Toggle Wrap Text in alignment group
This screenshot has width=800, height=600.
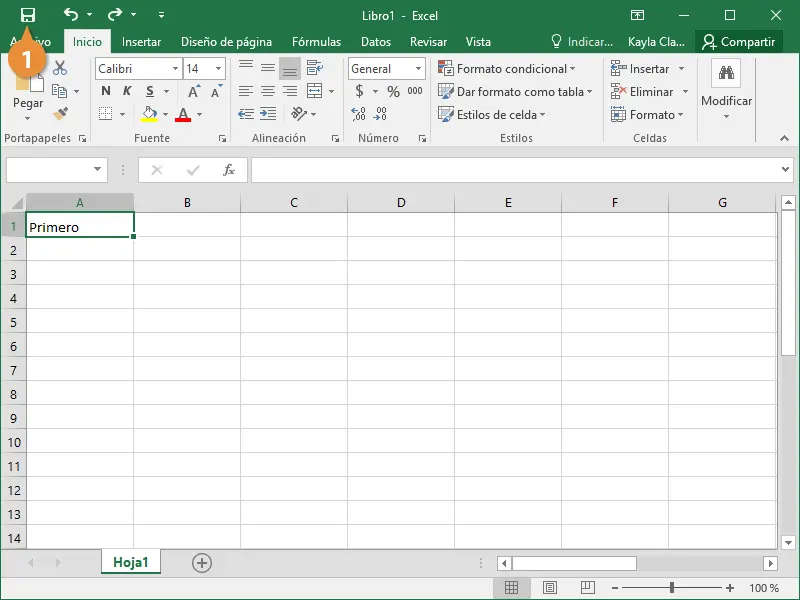(x=314, y=68)
